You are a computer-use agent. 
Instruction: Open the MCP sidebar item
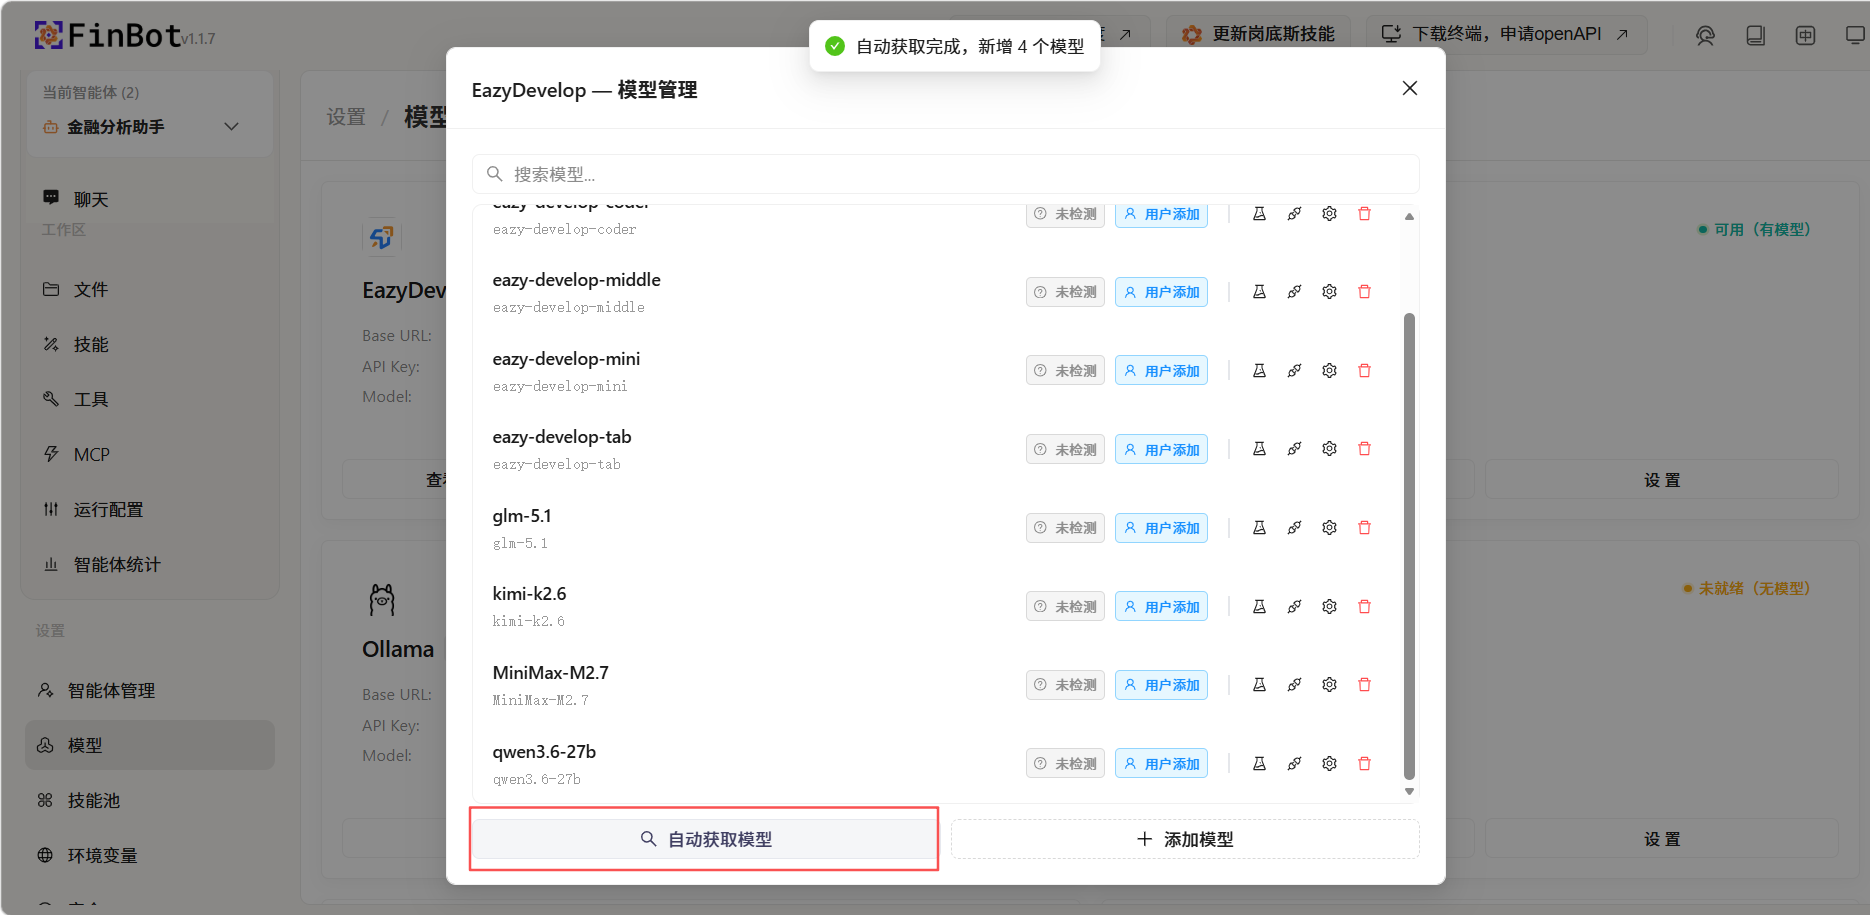pyautogui.click(x=150, y=454)
